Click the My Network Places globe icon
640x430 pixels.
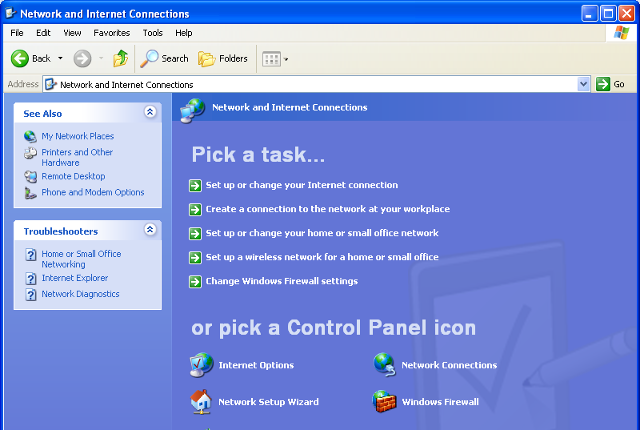[30, 136]
